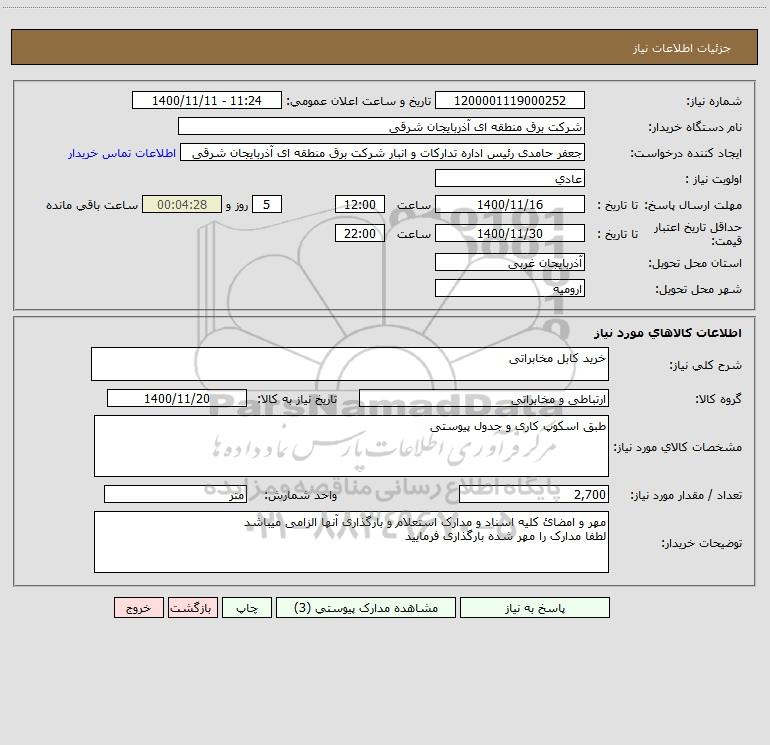Click the request creator field 'جعفر حامدی'
Viewport: 770px width, 745px height.
383,152
